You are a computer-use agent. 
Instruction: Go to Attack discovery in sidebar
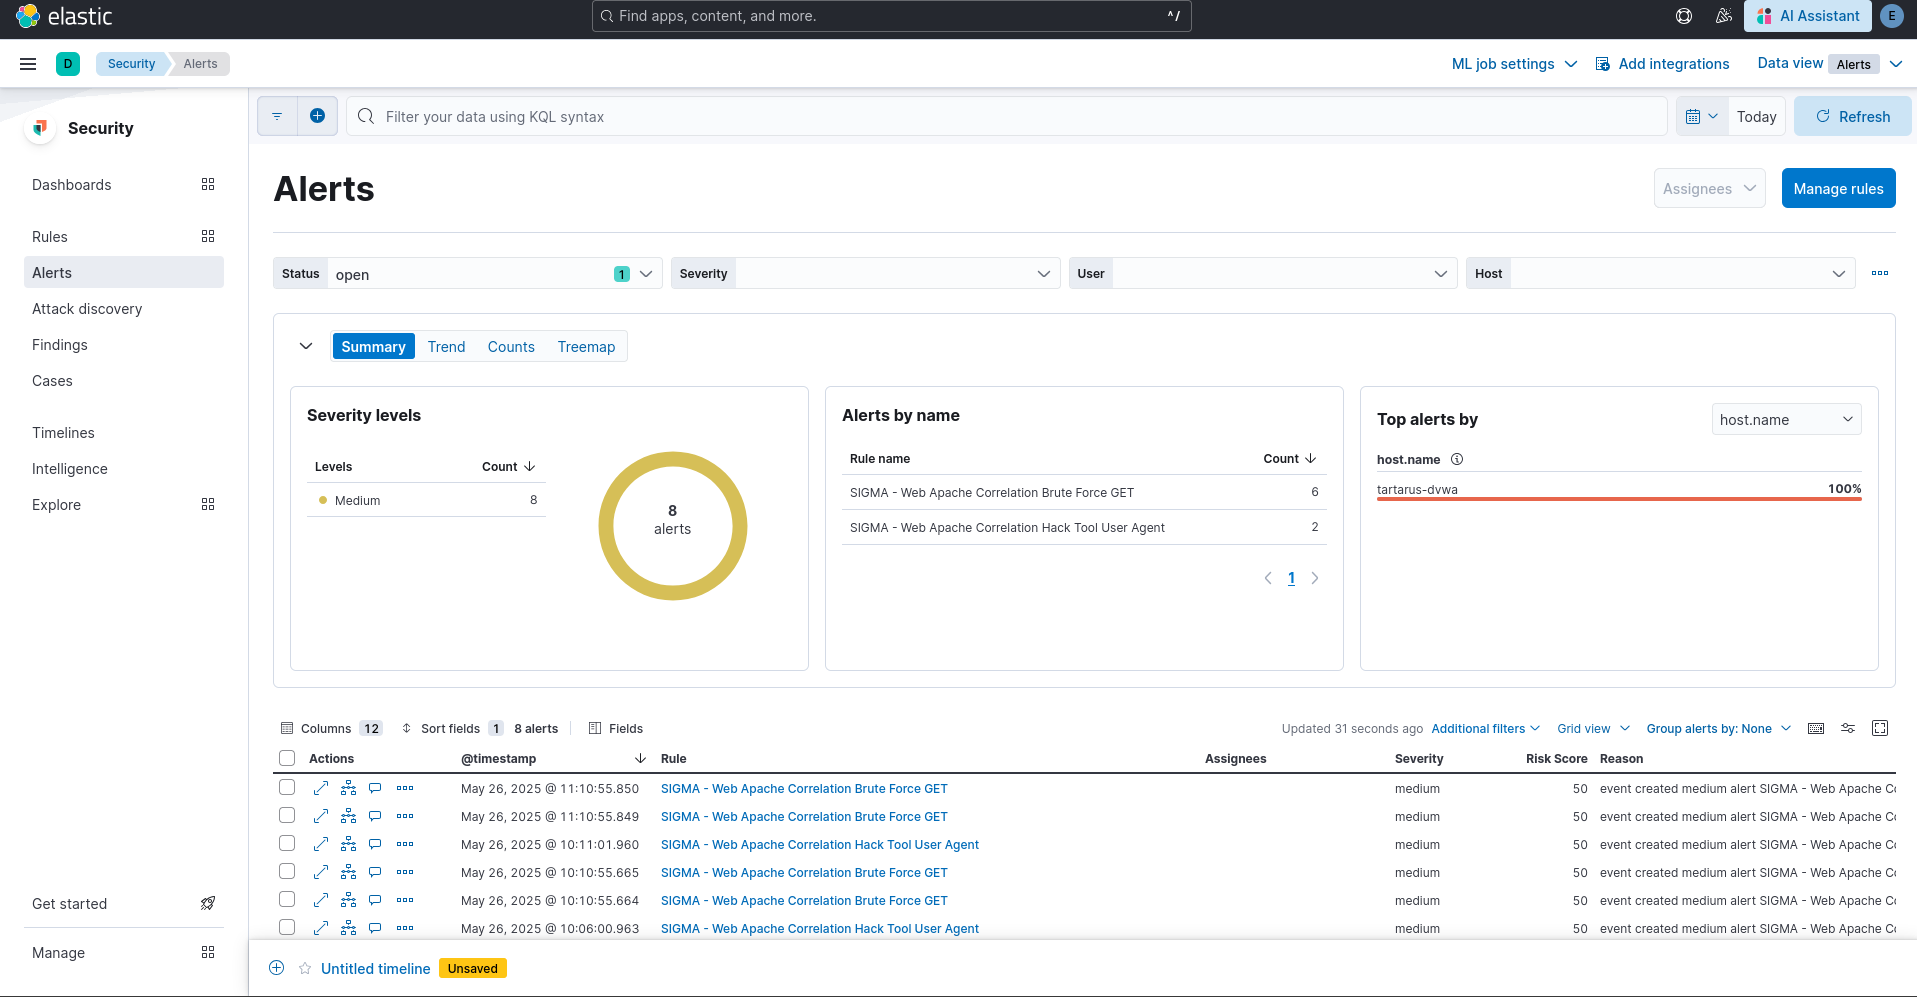pos(87,309)
